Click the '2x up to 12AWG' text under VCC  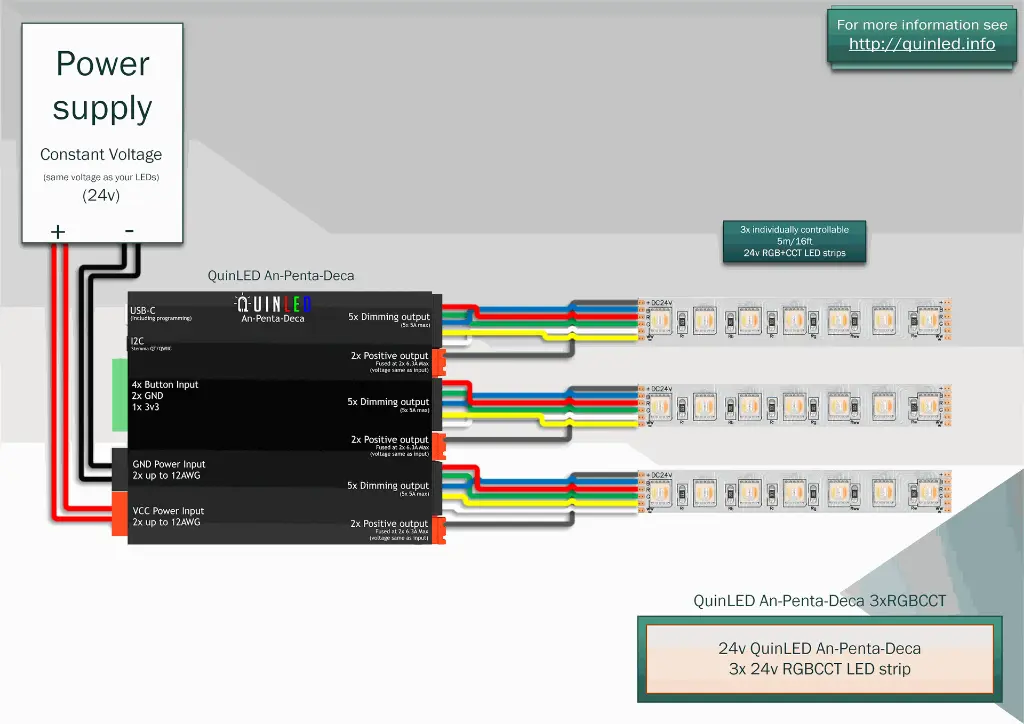coord(166,522)
